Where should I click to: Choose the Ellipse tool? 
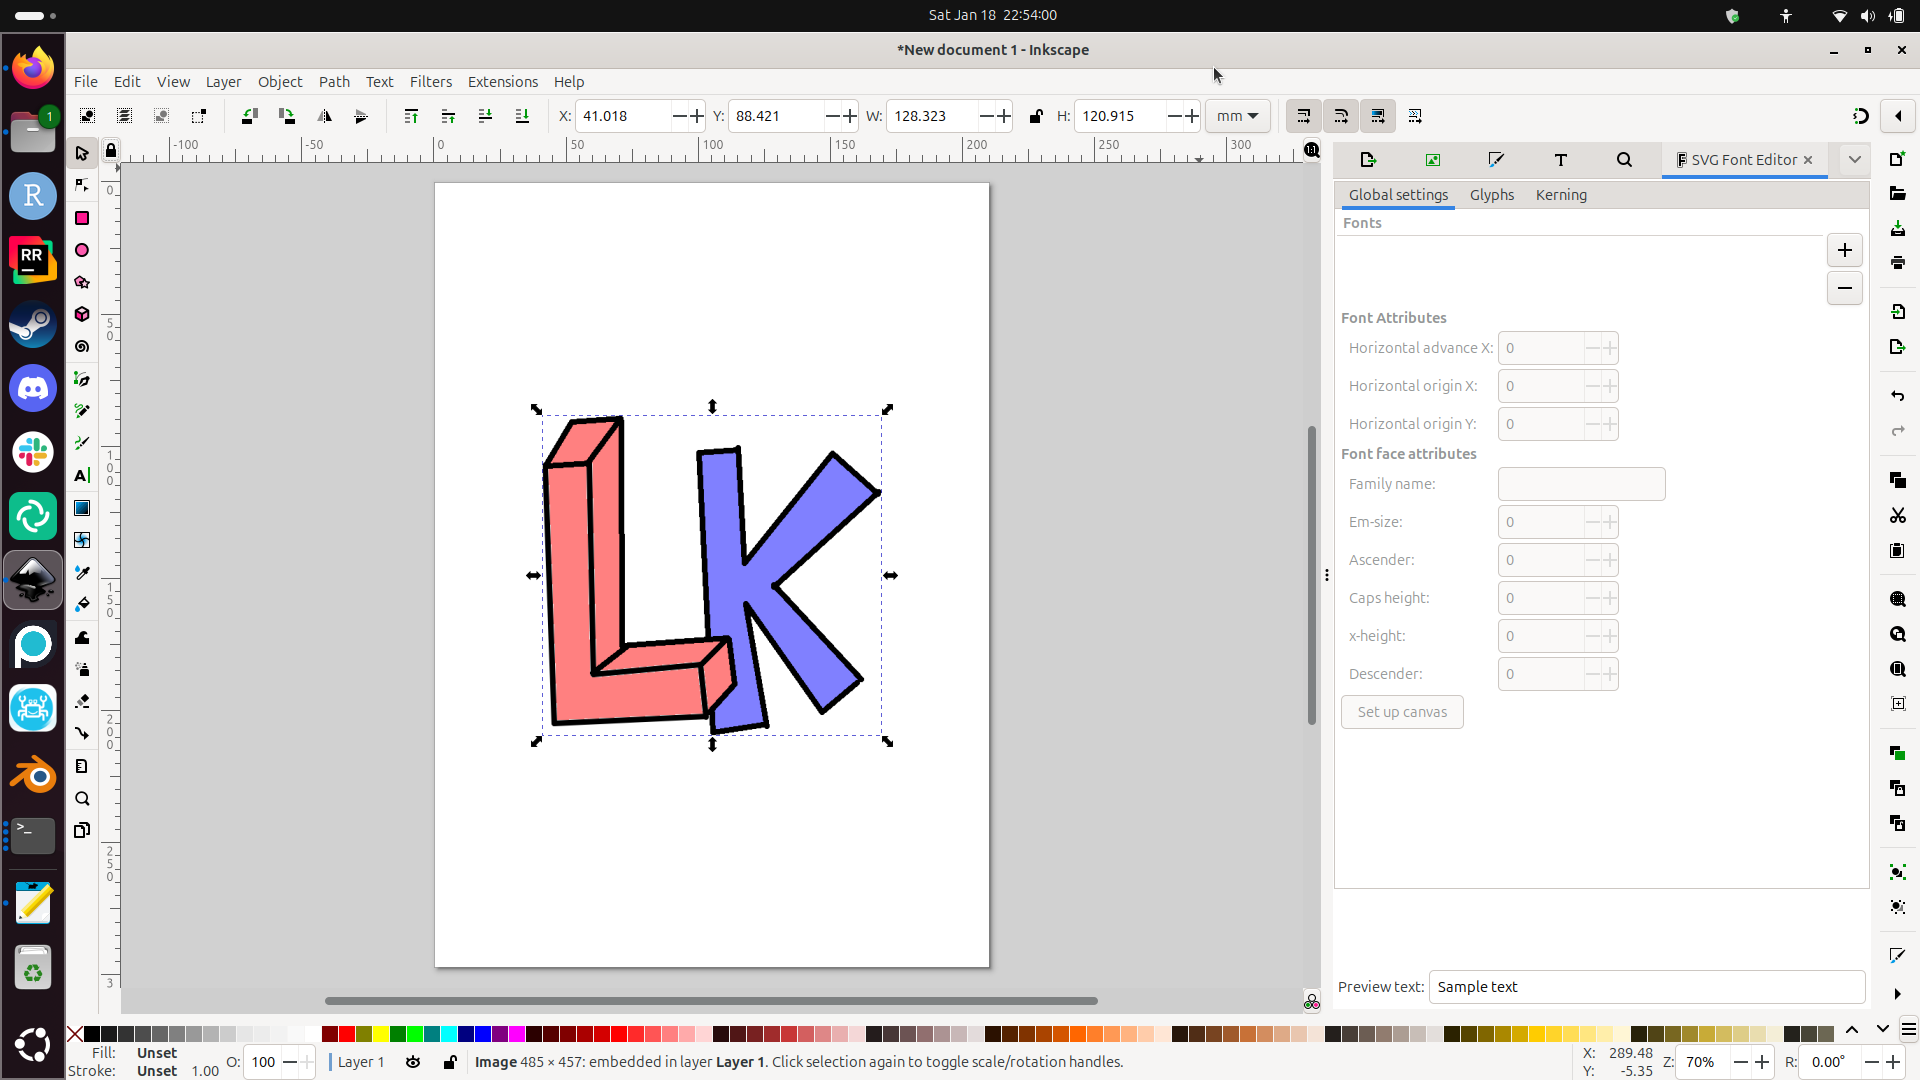82,250
